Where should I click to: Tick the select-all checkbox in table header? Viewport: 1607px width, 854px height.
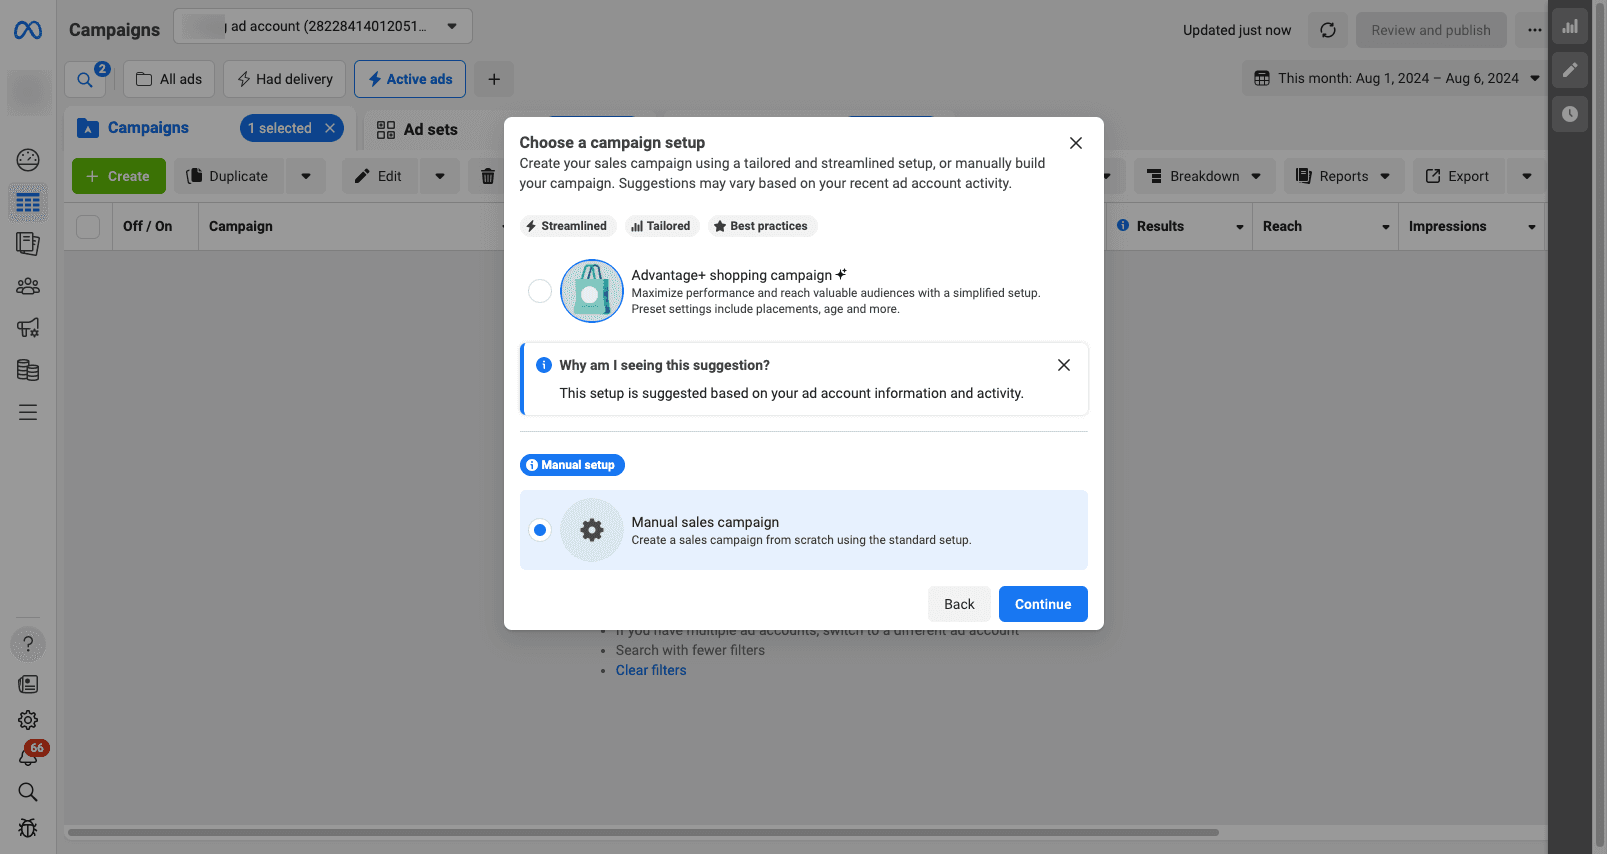[88, 227]
